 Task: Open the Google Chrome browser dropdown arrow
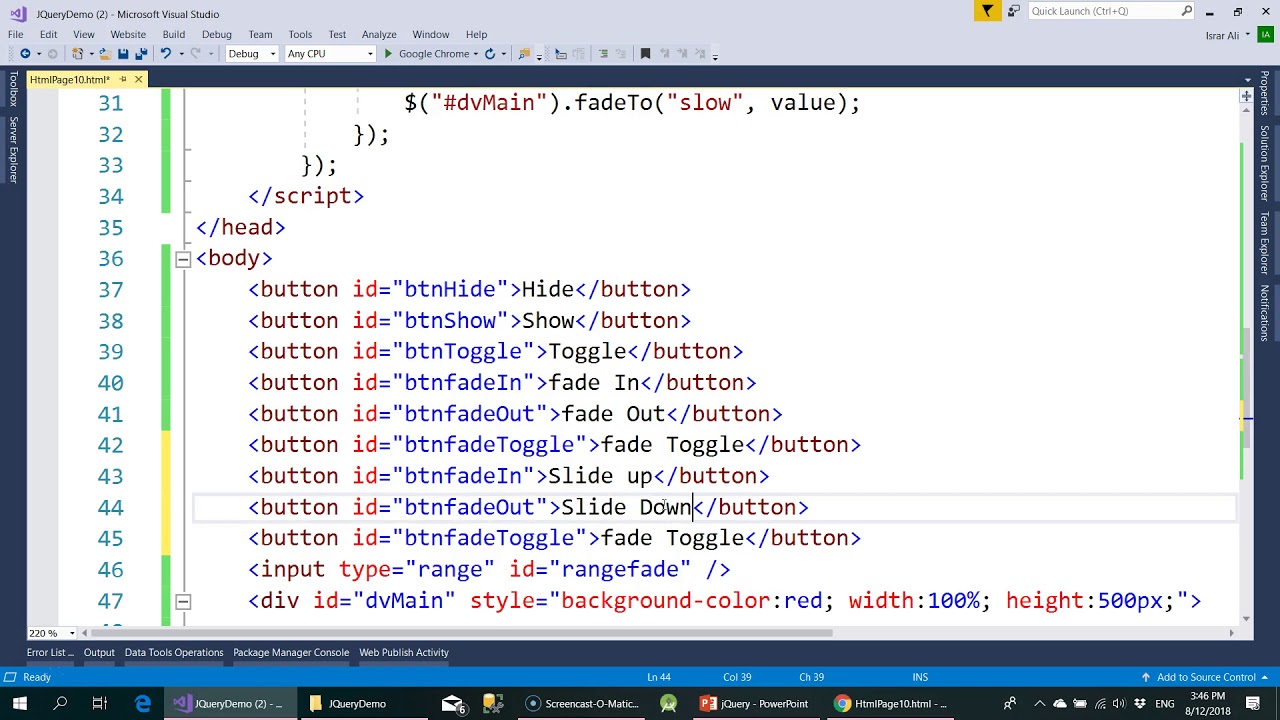476,54
